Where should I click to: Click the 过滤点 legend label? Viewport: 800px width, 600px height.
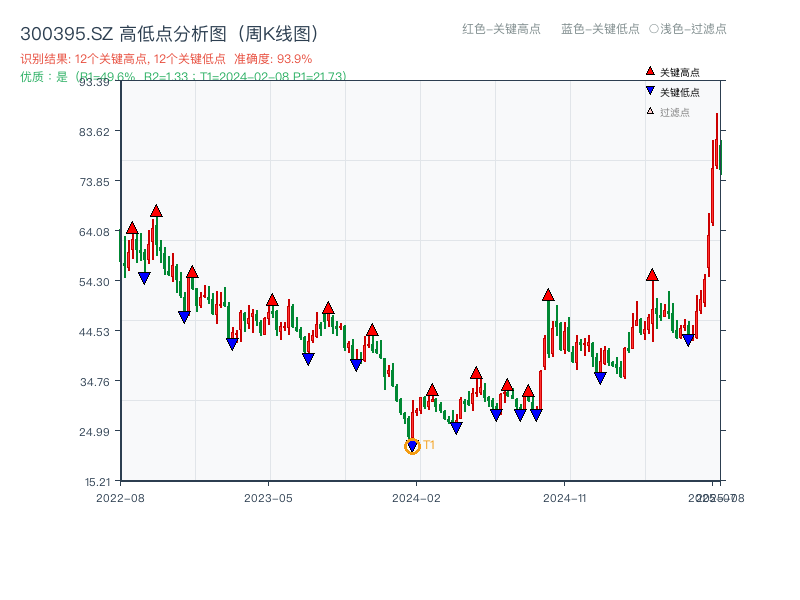pos(674,112)
